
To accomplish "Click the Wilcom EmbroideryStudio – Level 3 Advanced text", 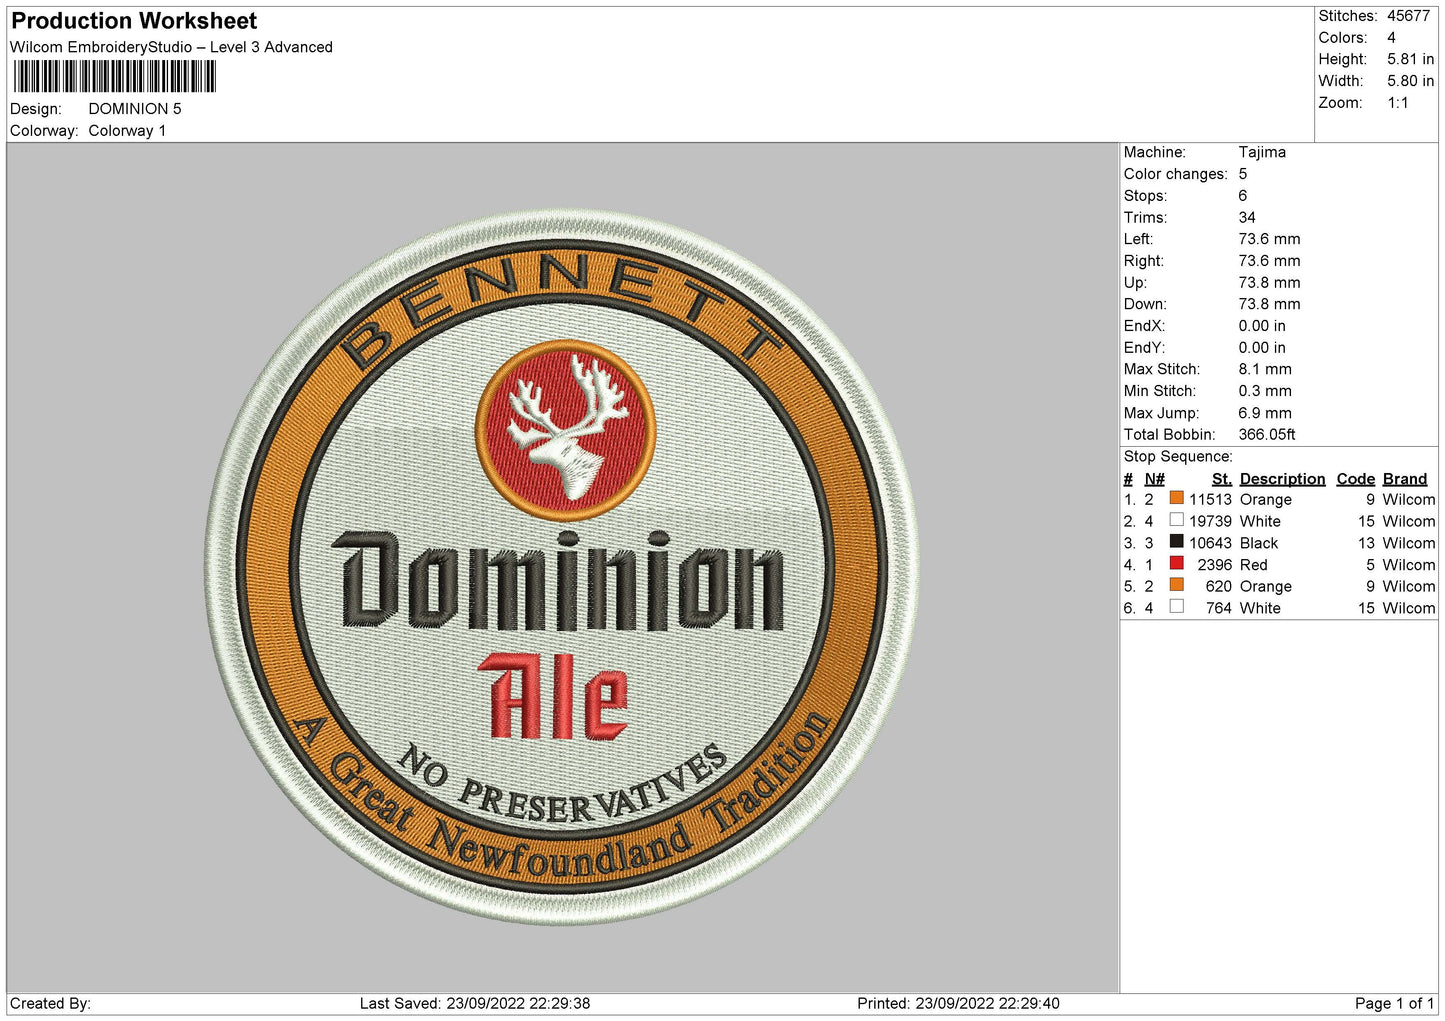I will coord(171,47).
